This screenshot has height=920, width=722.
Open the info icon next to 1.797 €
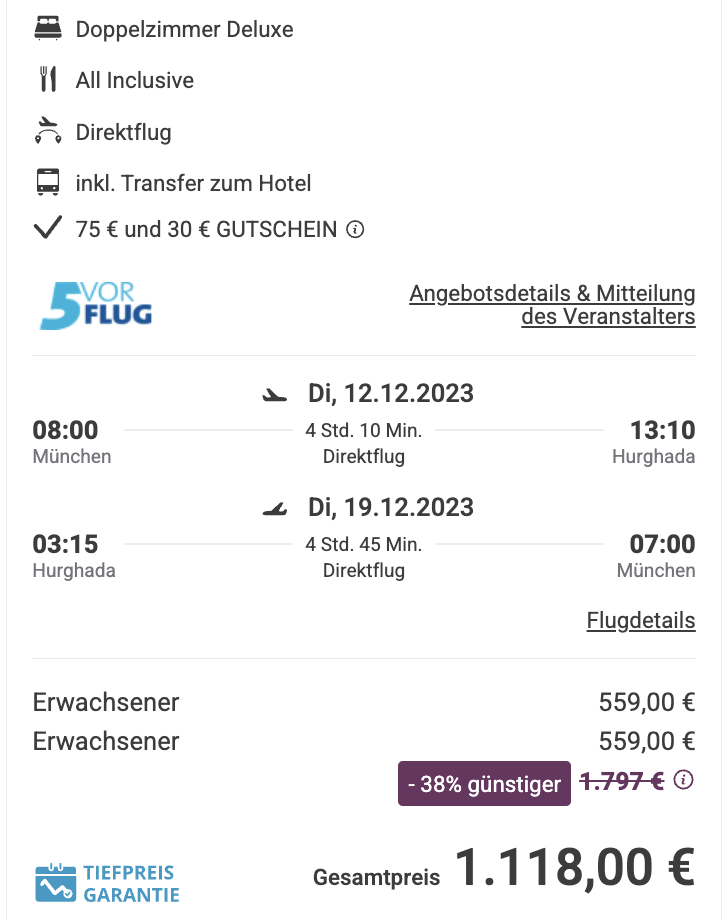coord(684,780)
